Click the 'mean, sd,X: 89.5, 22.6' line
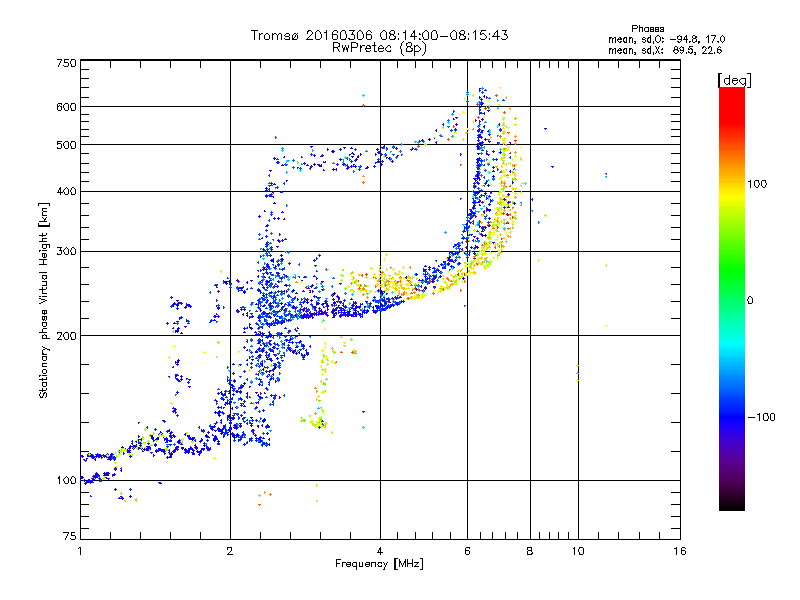800x600 pixels. [665, 50]
